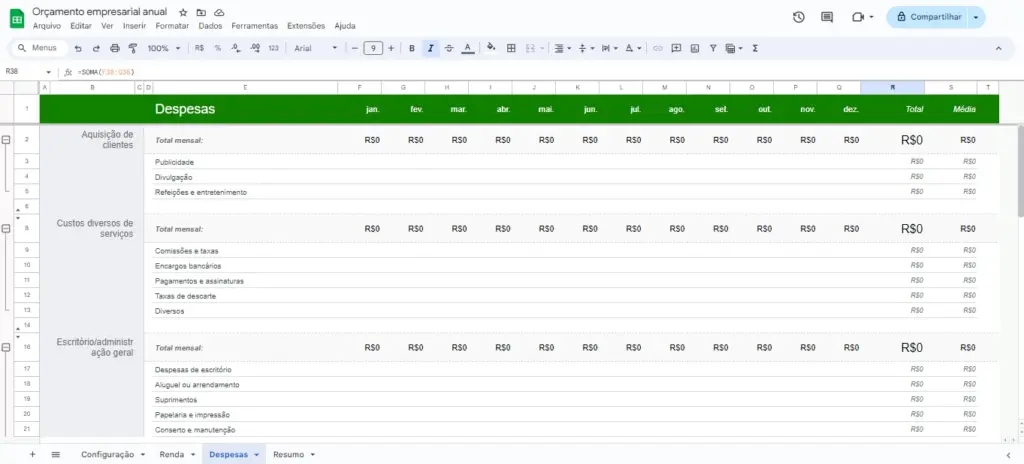Check cloud save status icon
Viewport: 1024px width, 464px height.
[x=219, y=12]
